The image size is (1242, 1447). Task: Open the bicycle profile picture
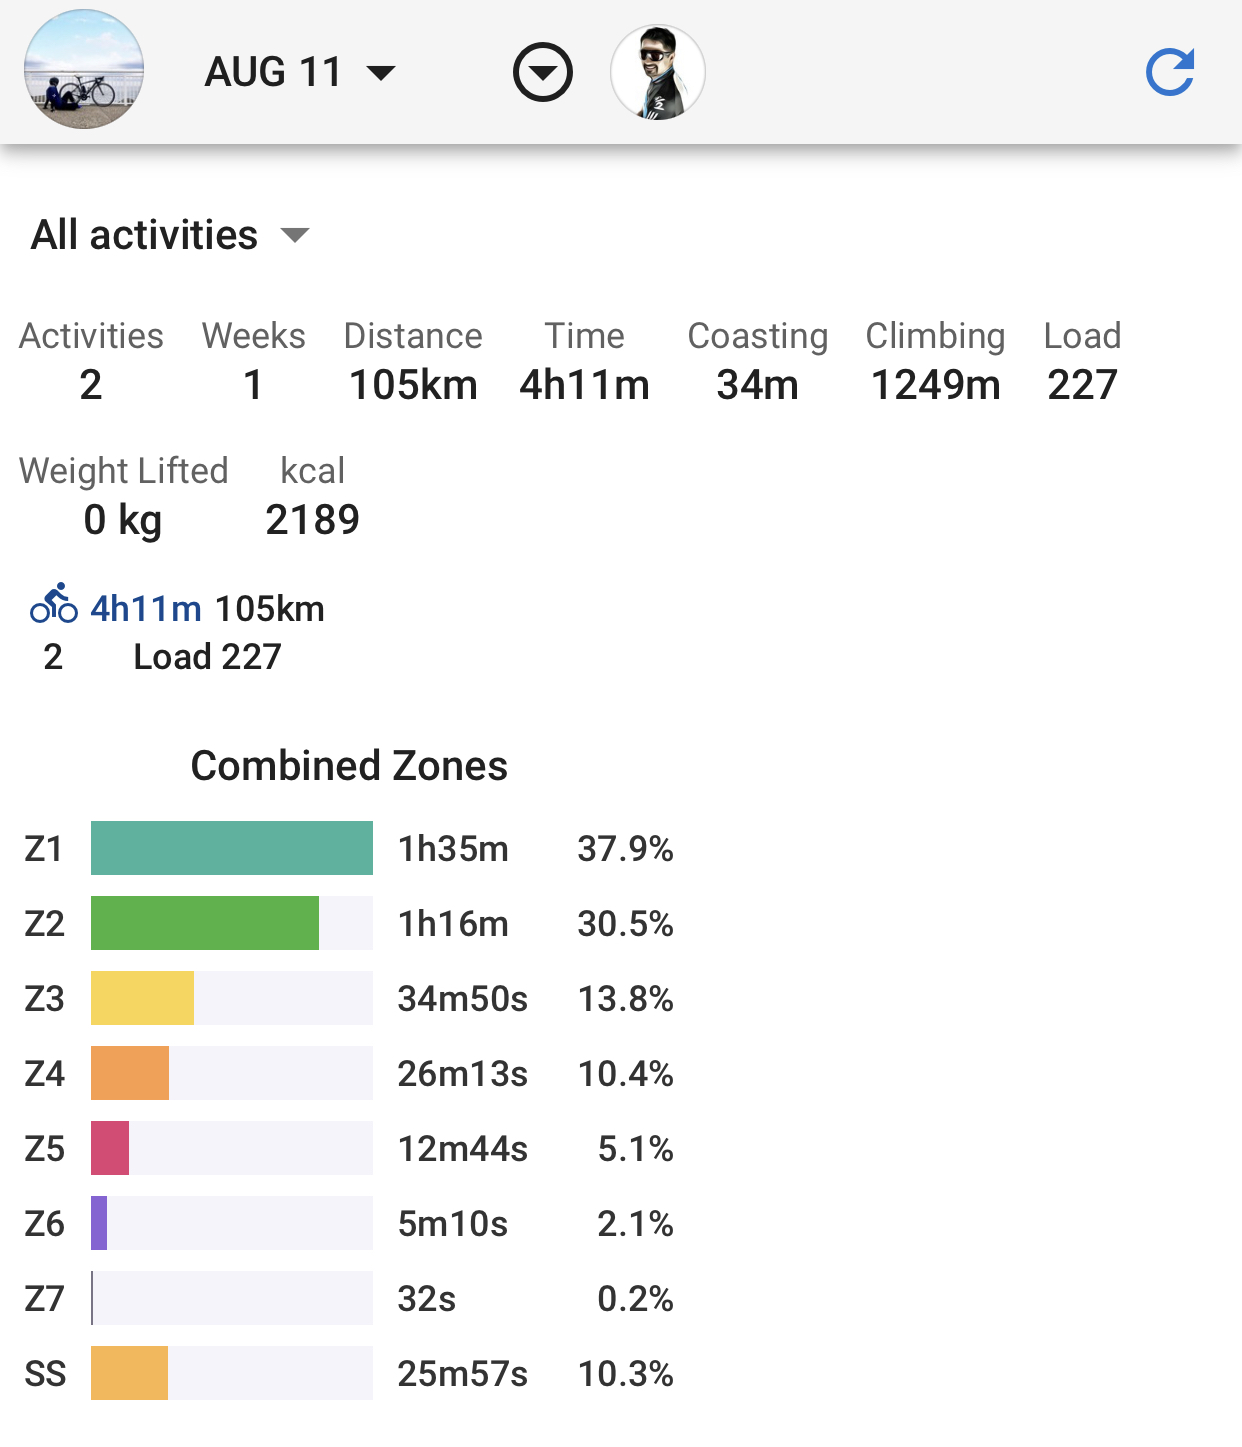84,70
